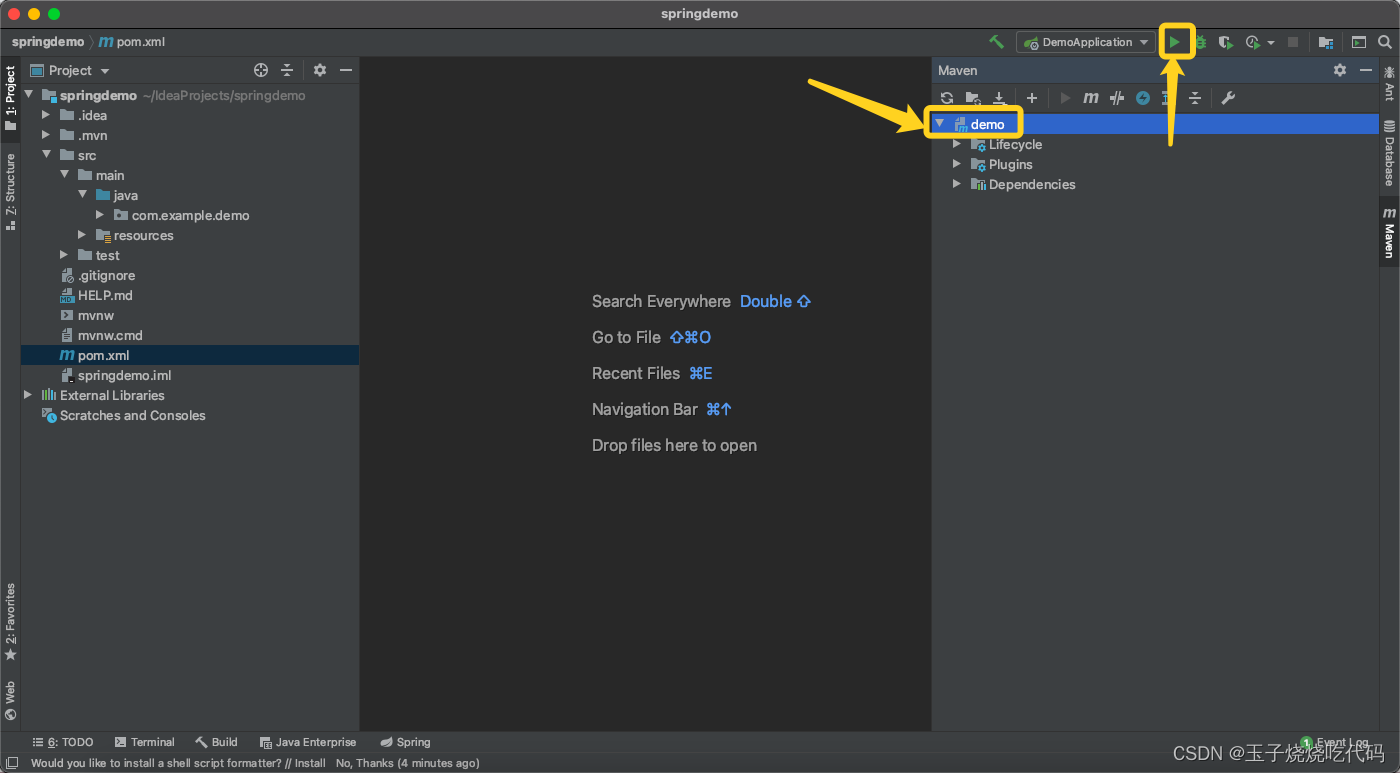Select mvnw.cmd file in project tree
Screen dimensions: 1400x773
(190, 335)
